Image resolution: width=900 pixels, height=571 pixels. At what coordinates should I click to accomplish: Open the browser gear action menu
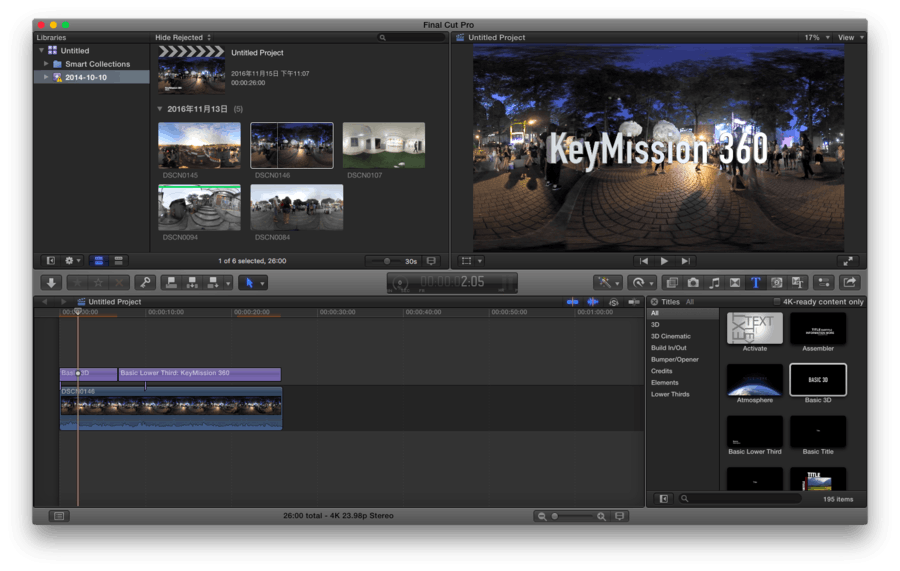[x=72, y=261]
